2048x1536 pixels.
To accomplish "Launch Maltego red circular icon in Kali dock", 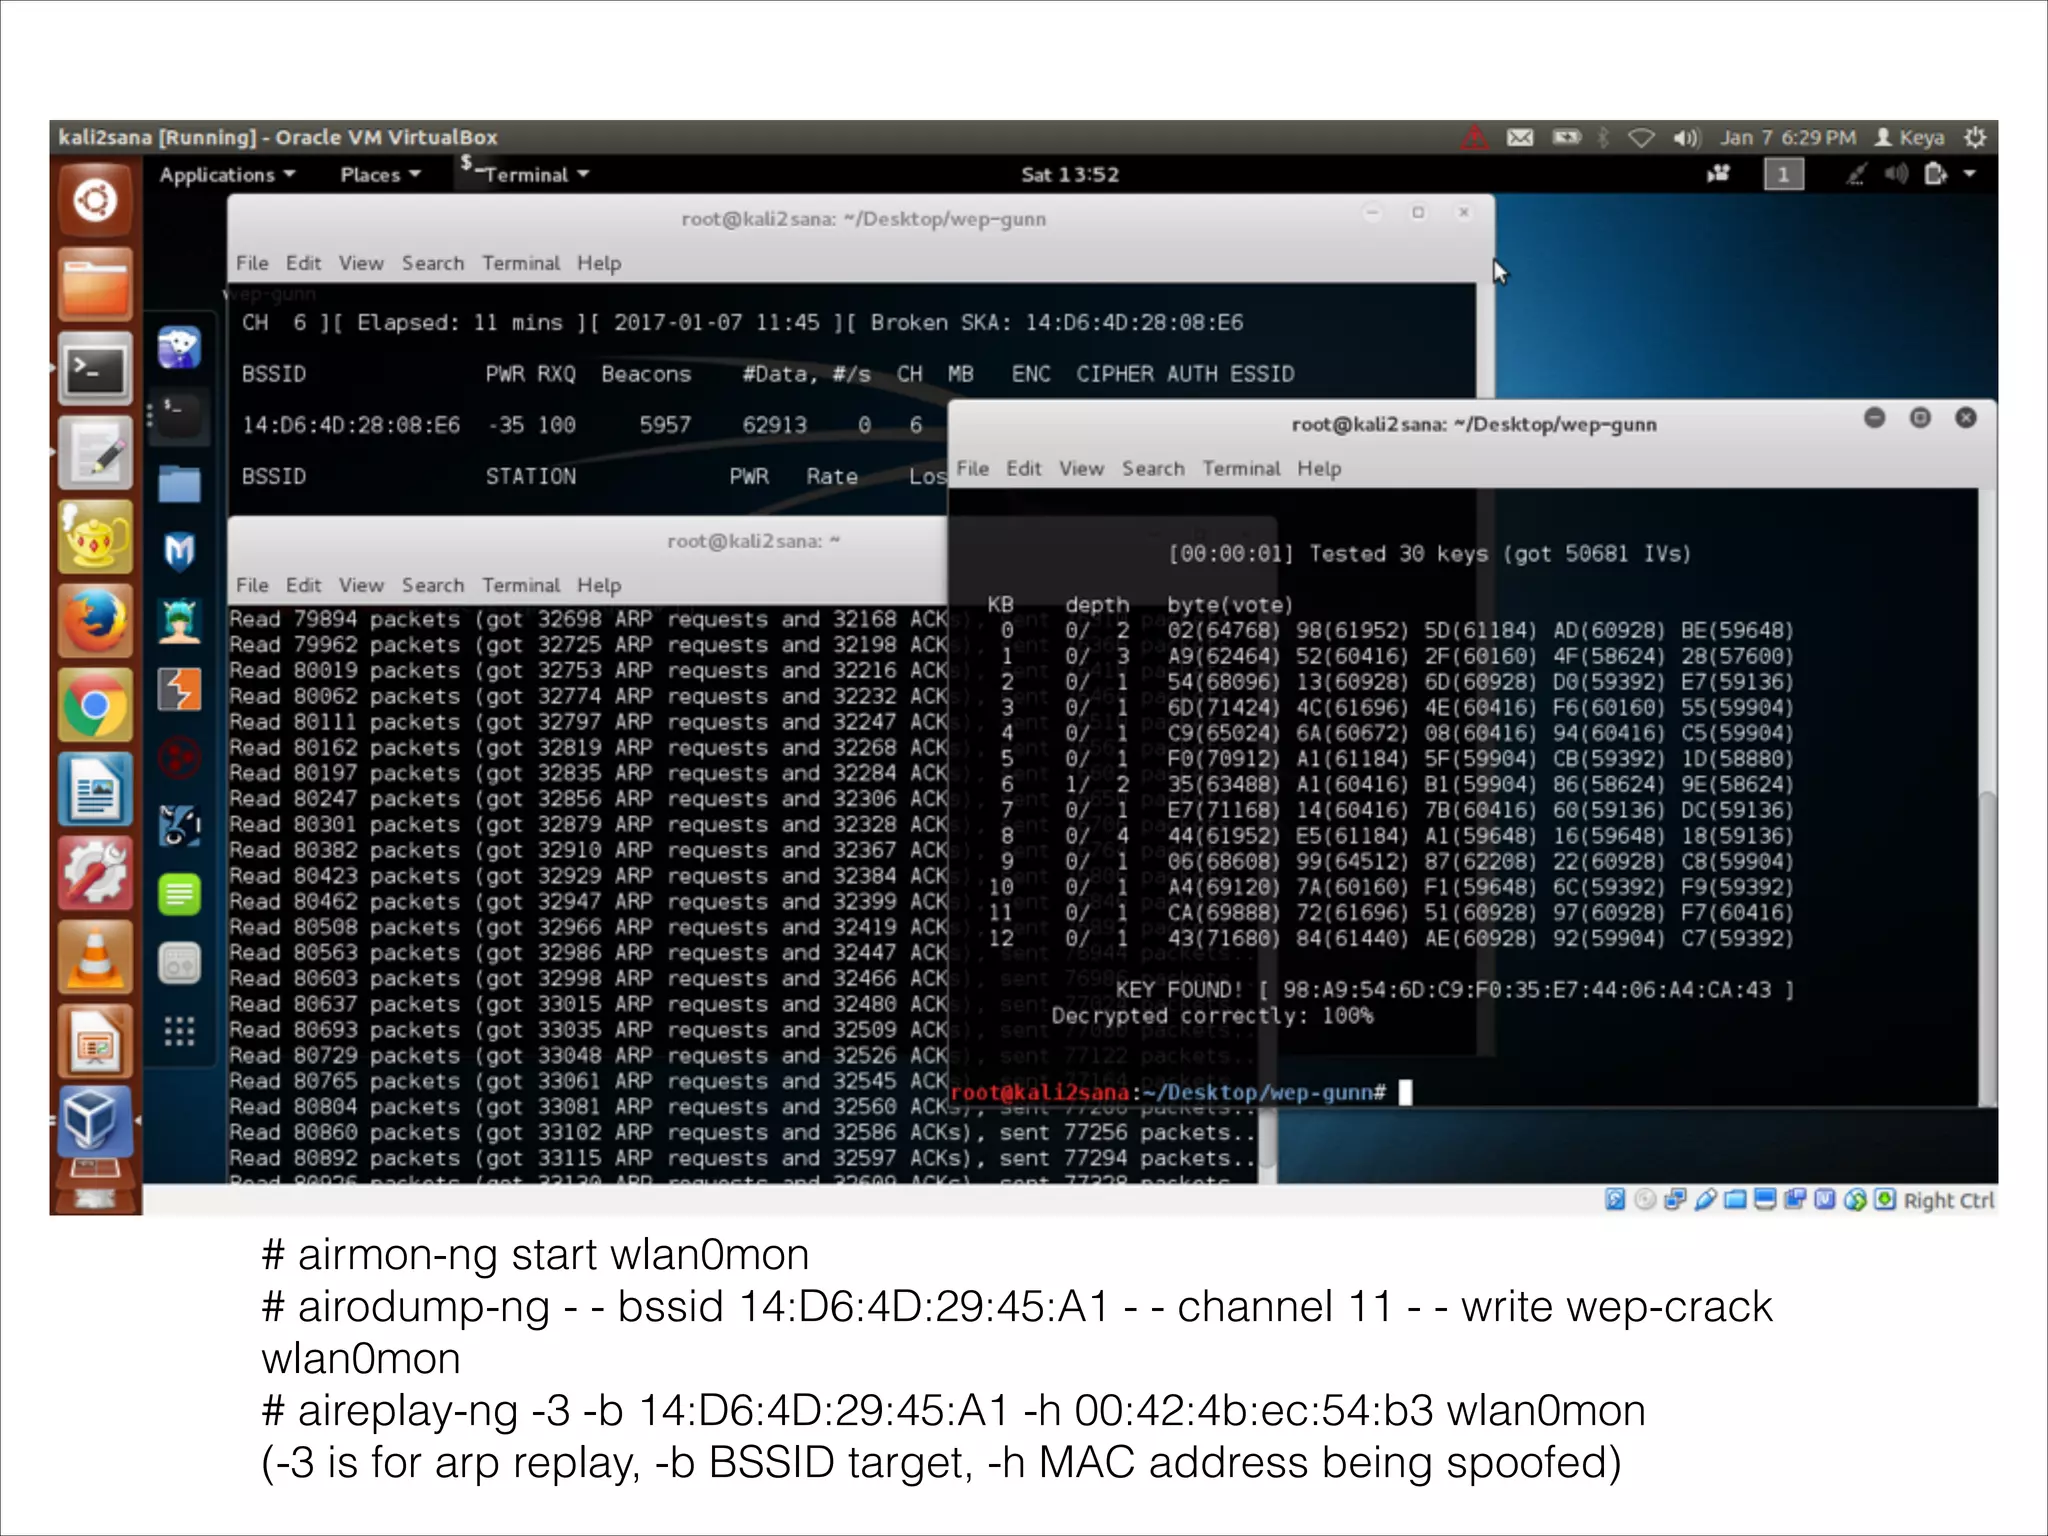I will 179,758.
